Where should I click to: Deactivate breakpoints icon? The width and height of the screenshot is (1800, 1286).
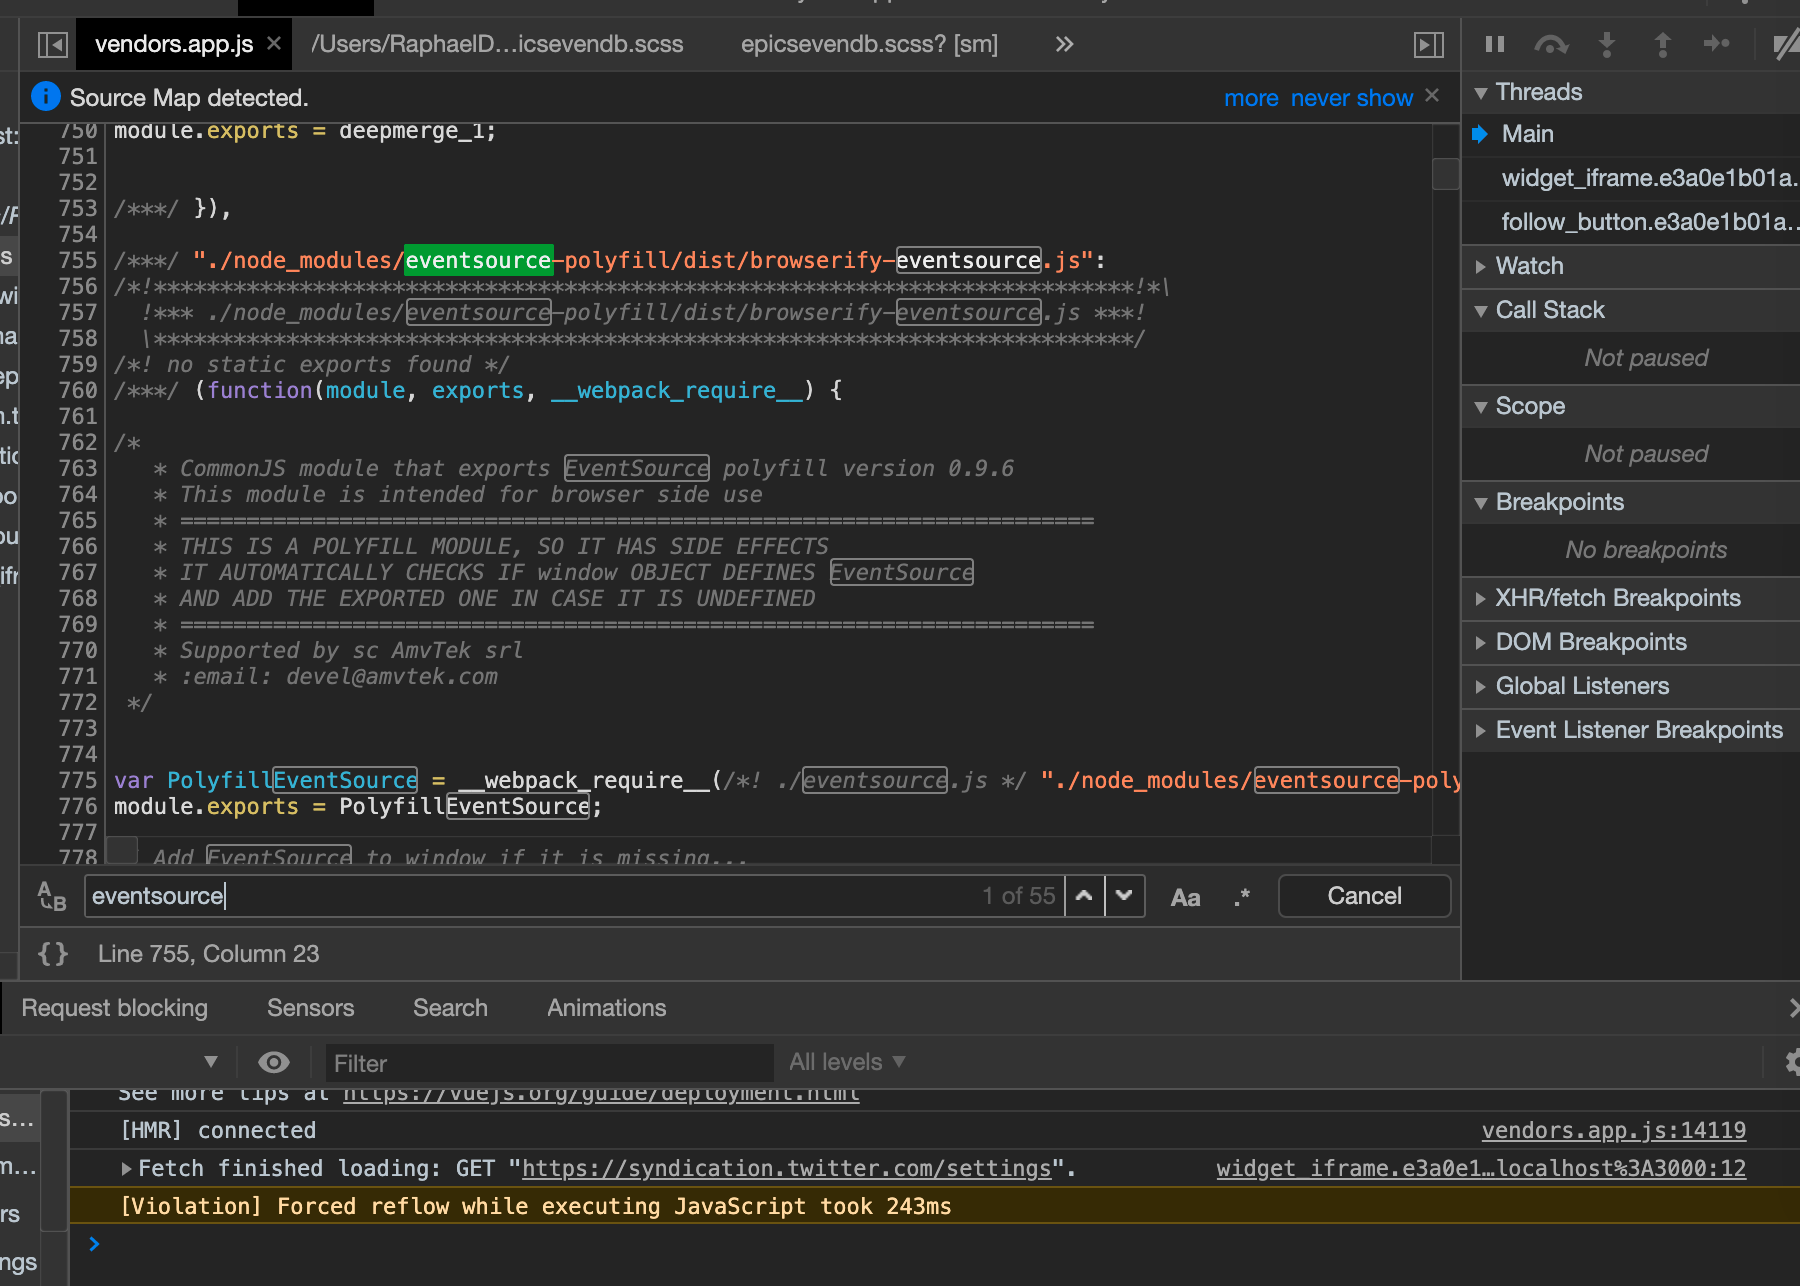coord(1786,44)
